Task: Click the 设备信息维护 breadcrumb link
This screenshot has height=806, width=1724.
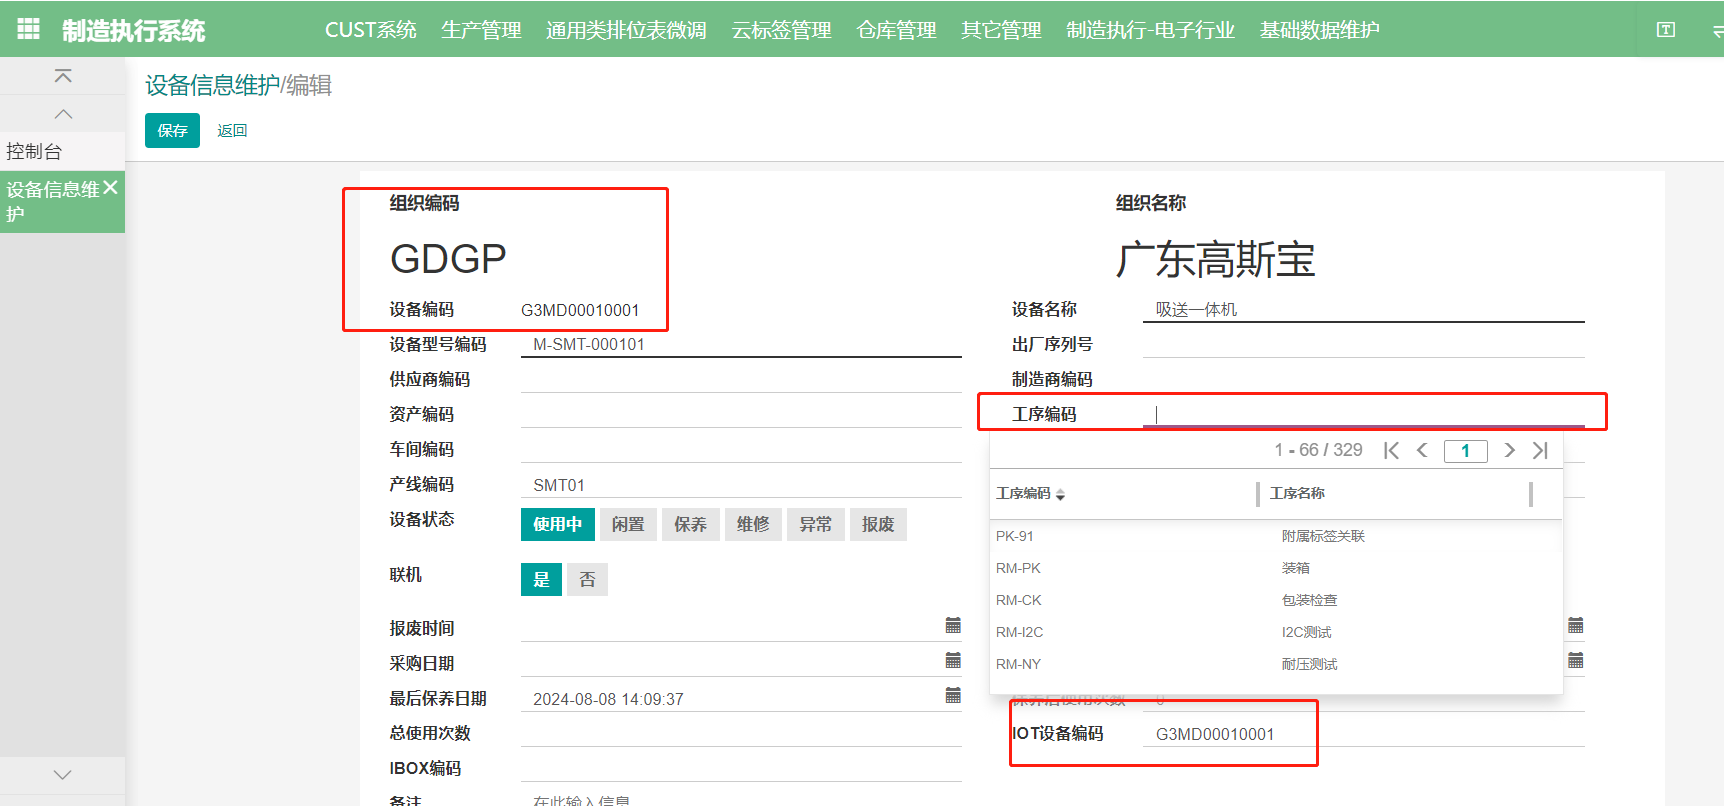Action: 213,86
